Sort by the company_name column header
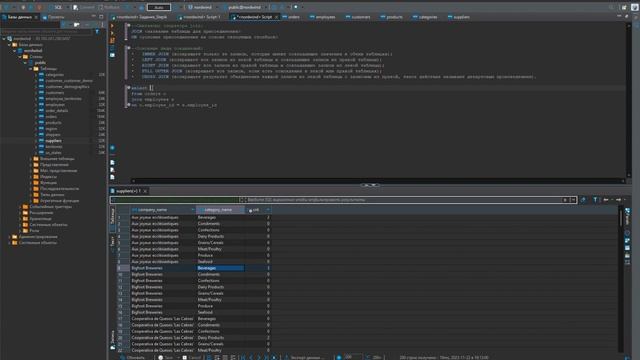Screen dimensions: 640x360 click(162, 210)
